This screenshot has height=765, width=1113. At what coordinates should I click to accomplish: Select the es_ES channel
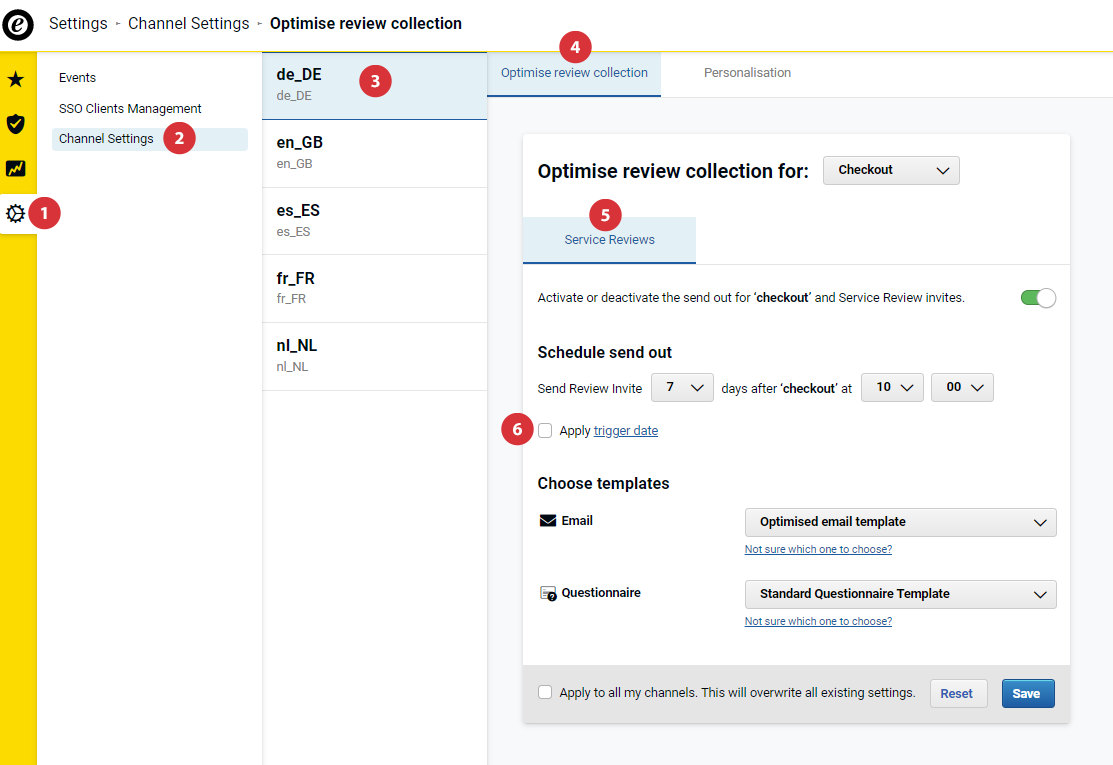pos(375,221)
